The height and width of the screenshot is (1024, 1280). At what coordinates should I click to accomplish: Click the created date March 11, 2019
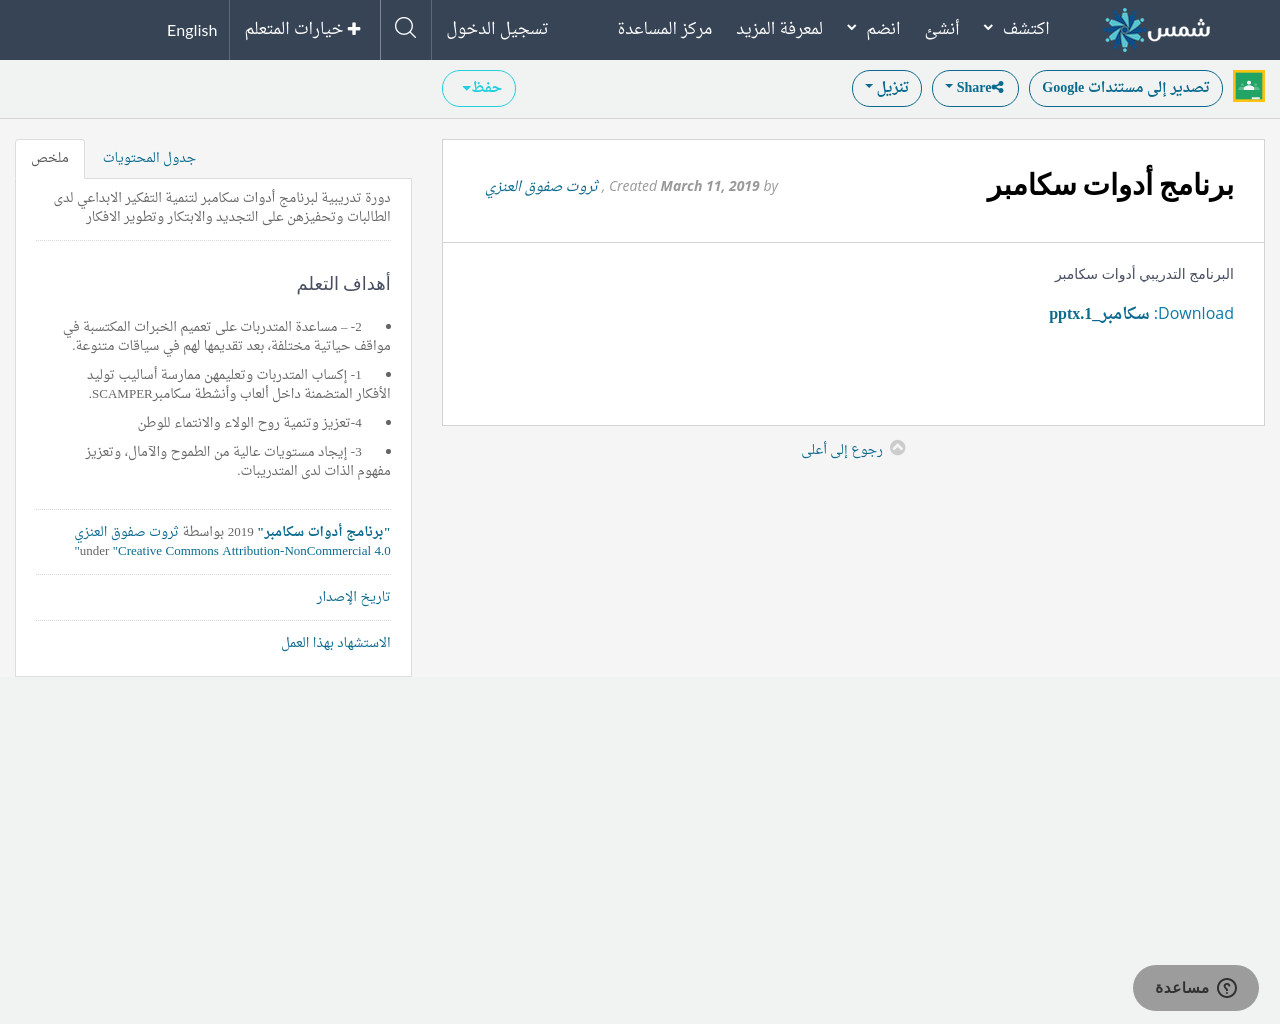(x=710, y=186)
